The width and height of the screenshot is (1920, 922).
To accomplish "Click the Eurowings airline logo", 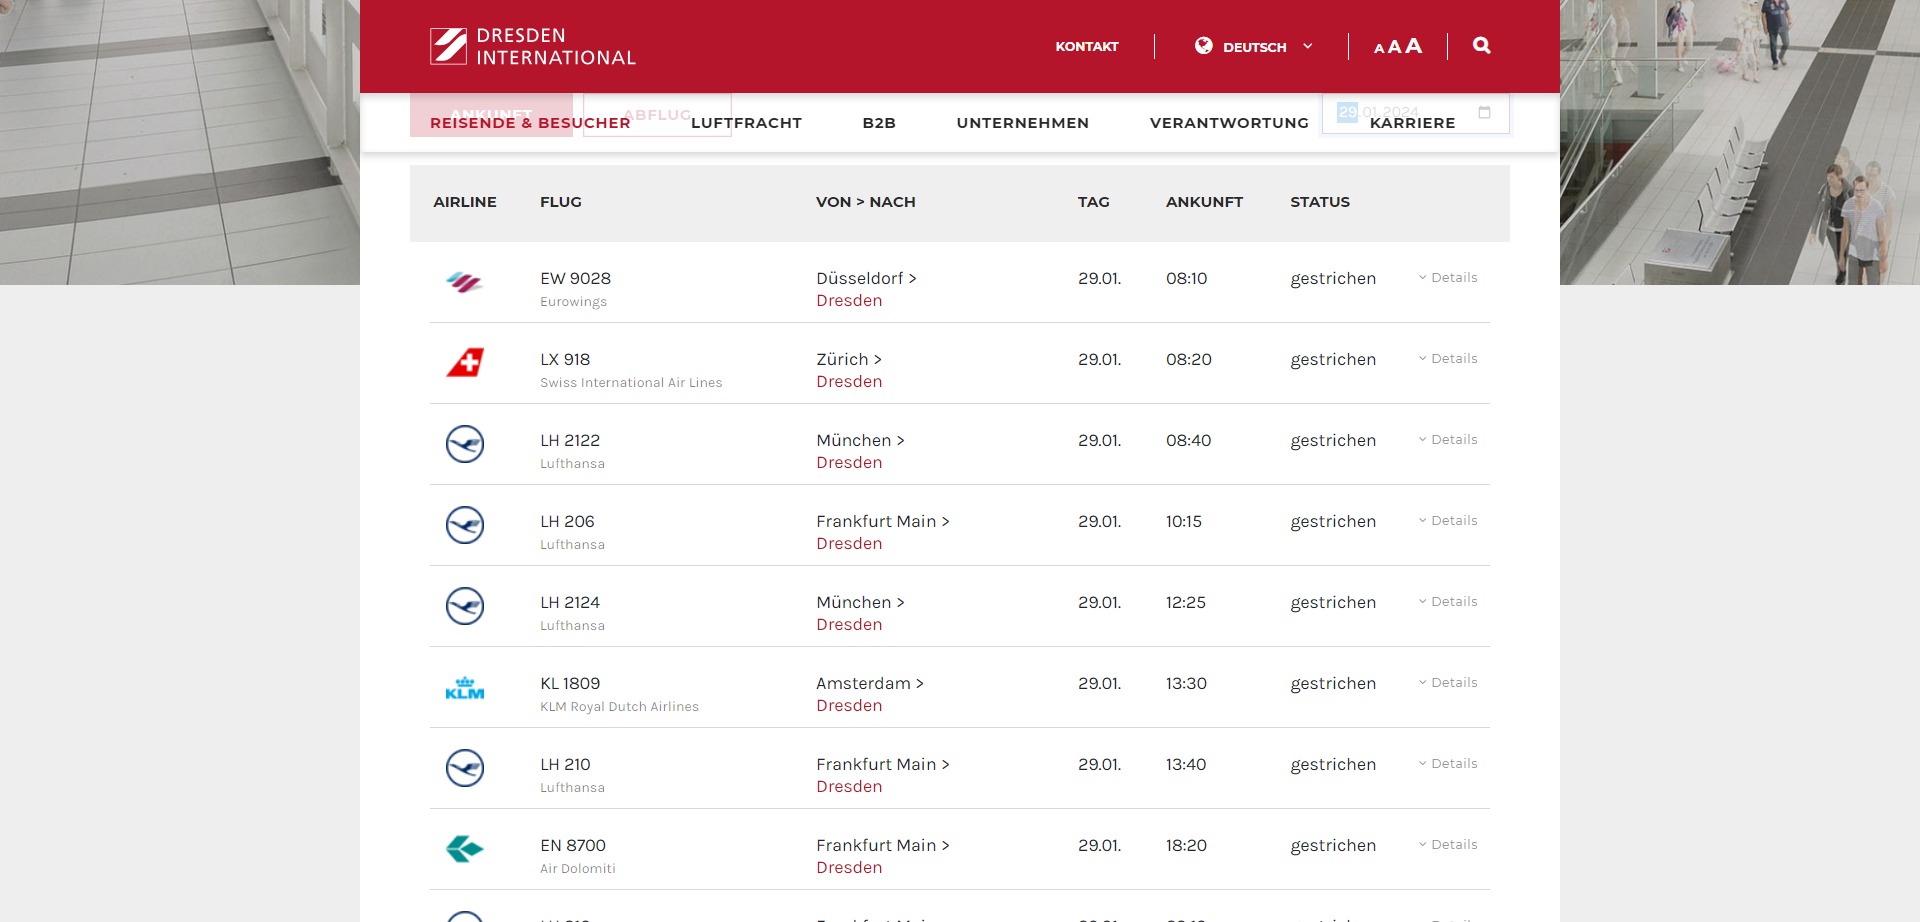I will pos(464,283).
